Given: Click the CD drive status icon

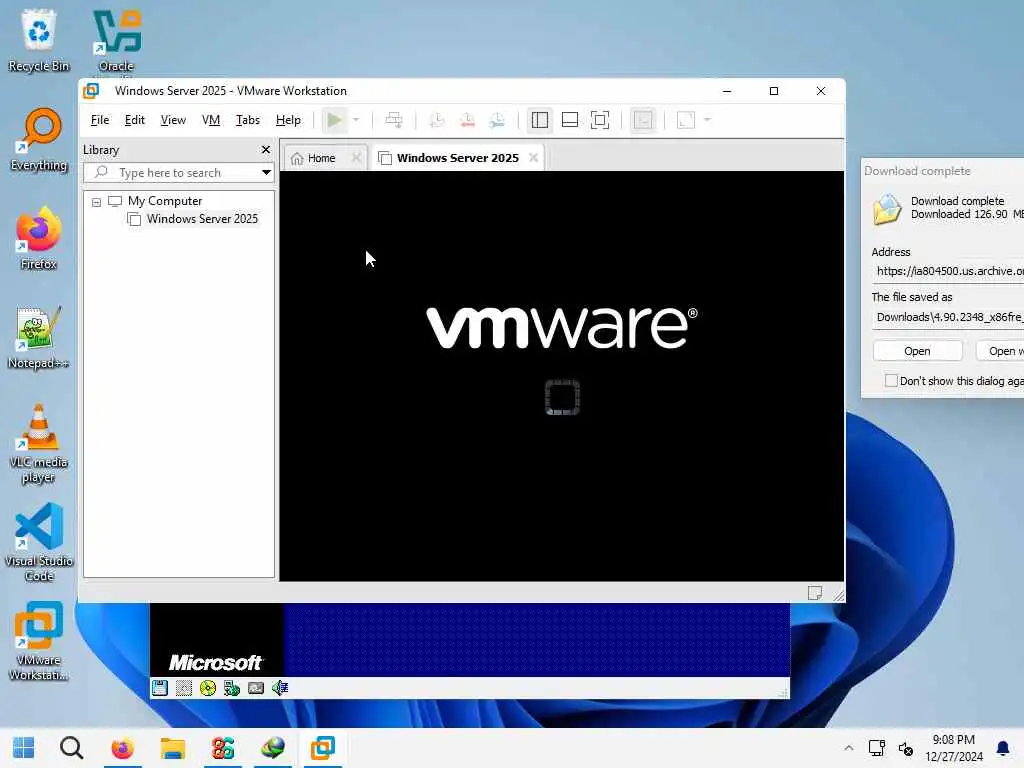Looking at the screenshot, I should point(208,688).
